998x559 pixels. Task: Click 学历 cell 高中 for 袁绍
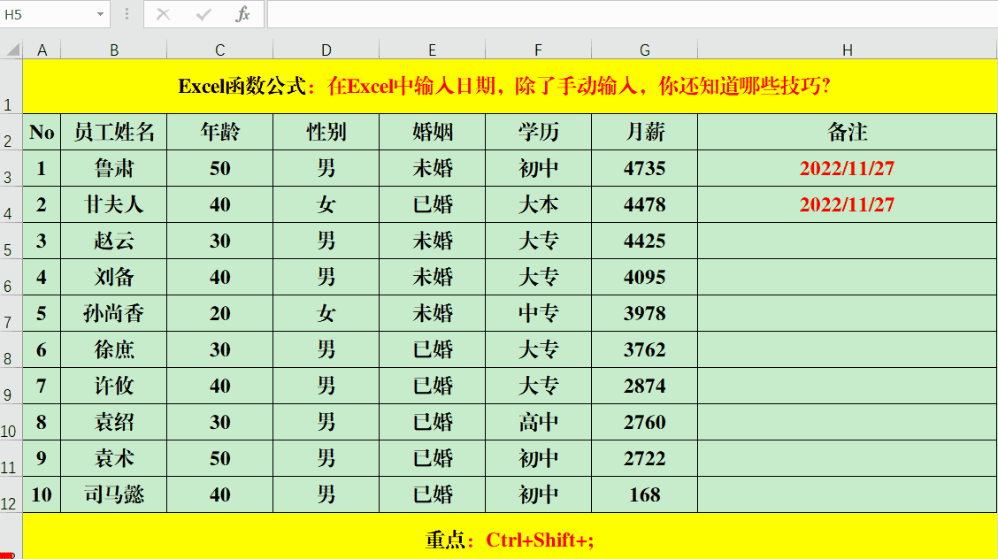(538, 423)
